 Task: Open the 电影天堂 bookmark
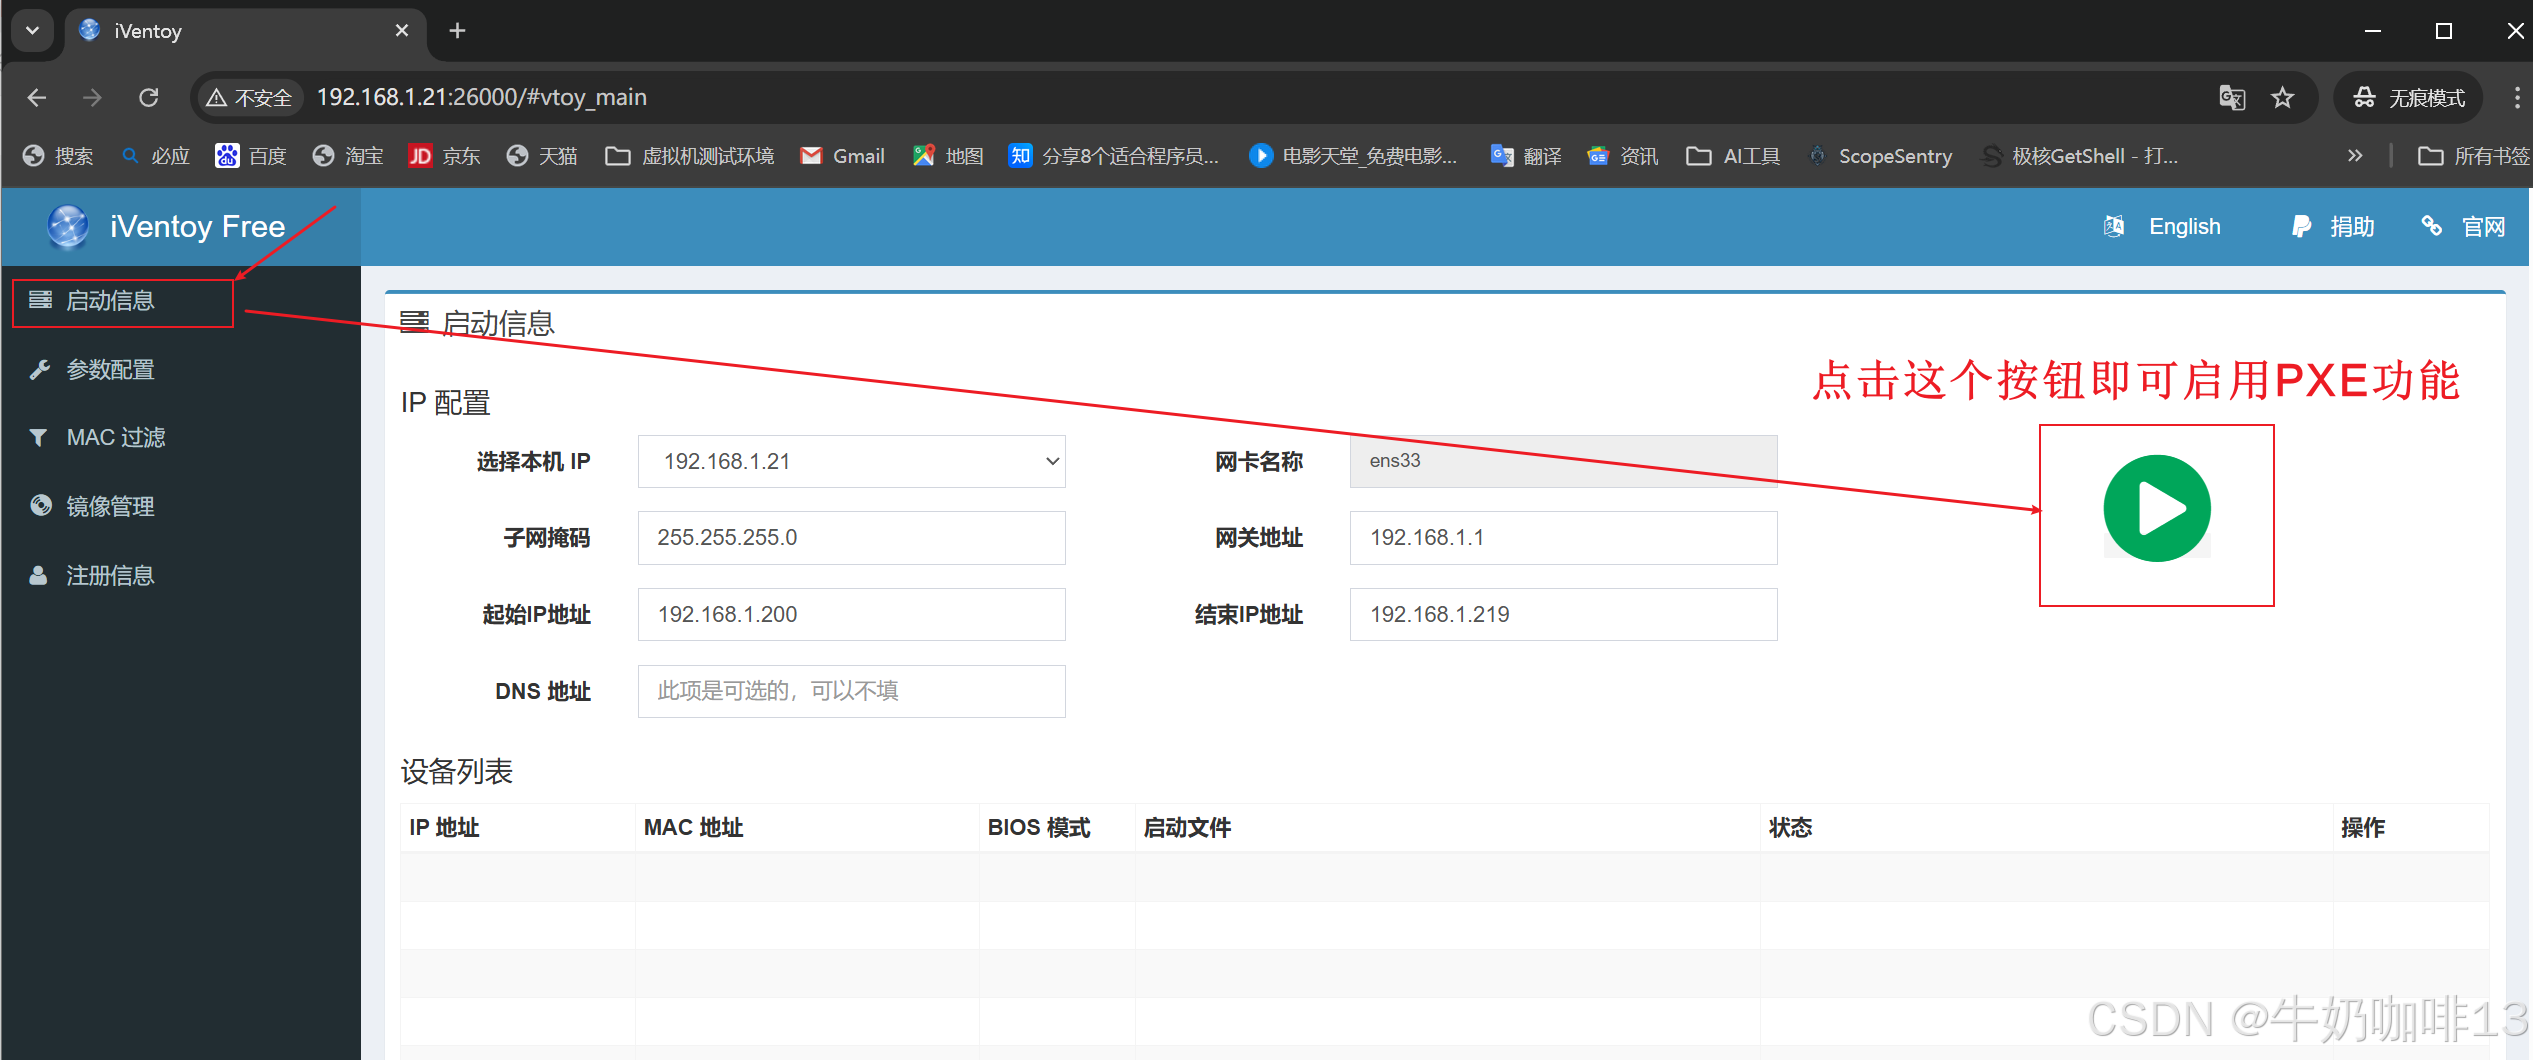pyautogui.click(x=1353, y=156)
